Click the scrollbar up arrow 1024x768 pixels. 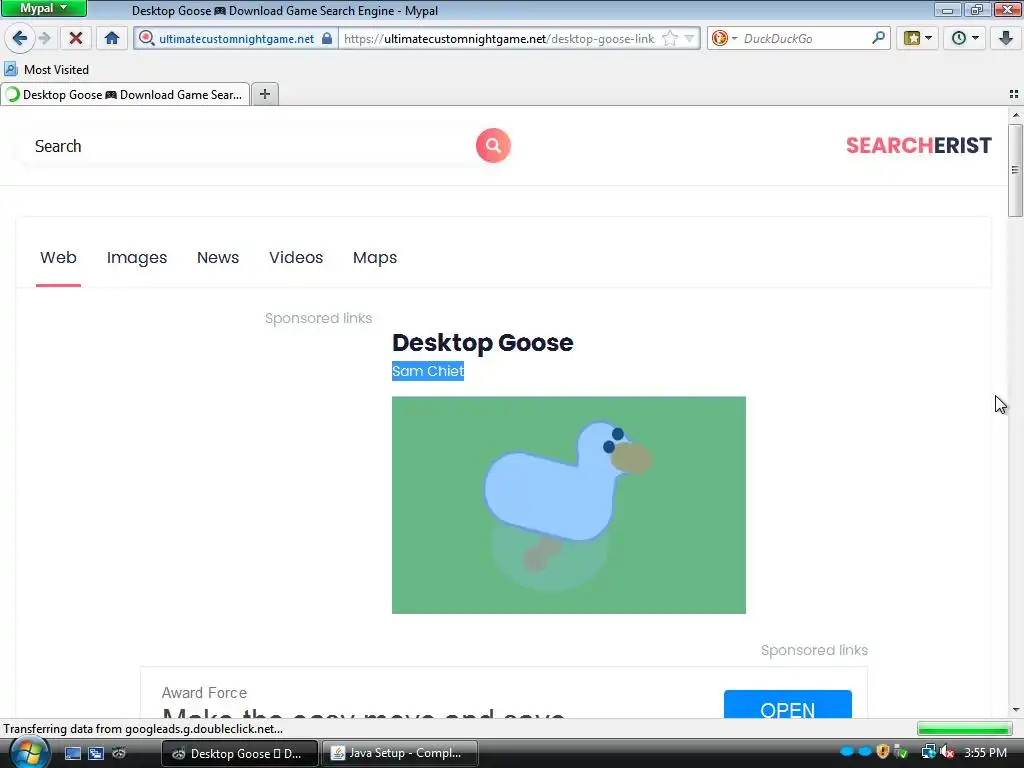tap(1015, 115)
